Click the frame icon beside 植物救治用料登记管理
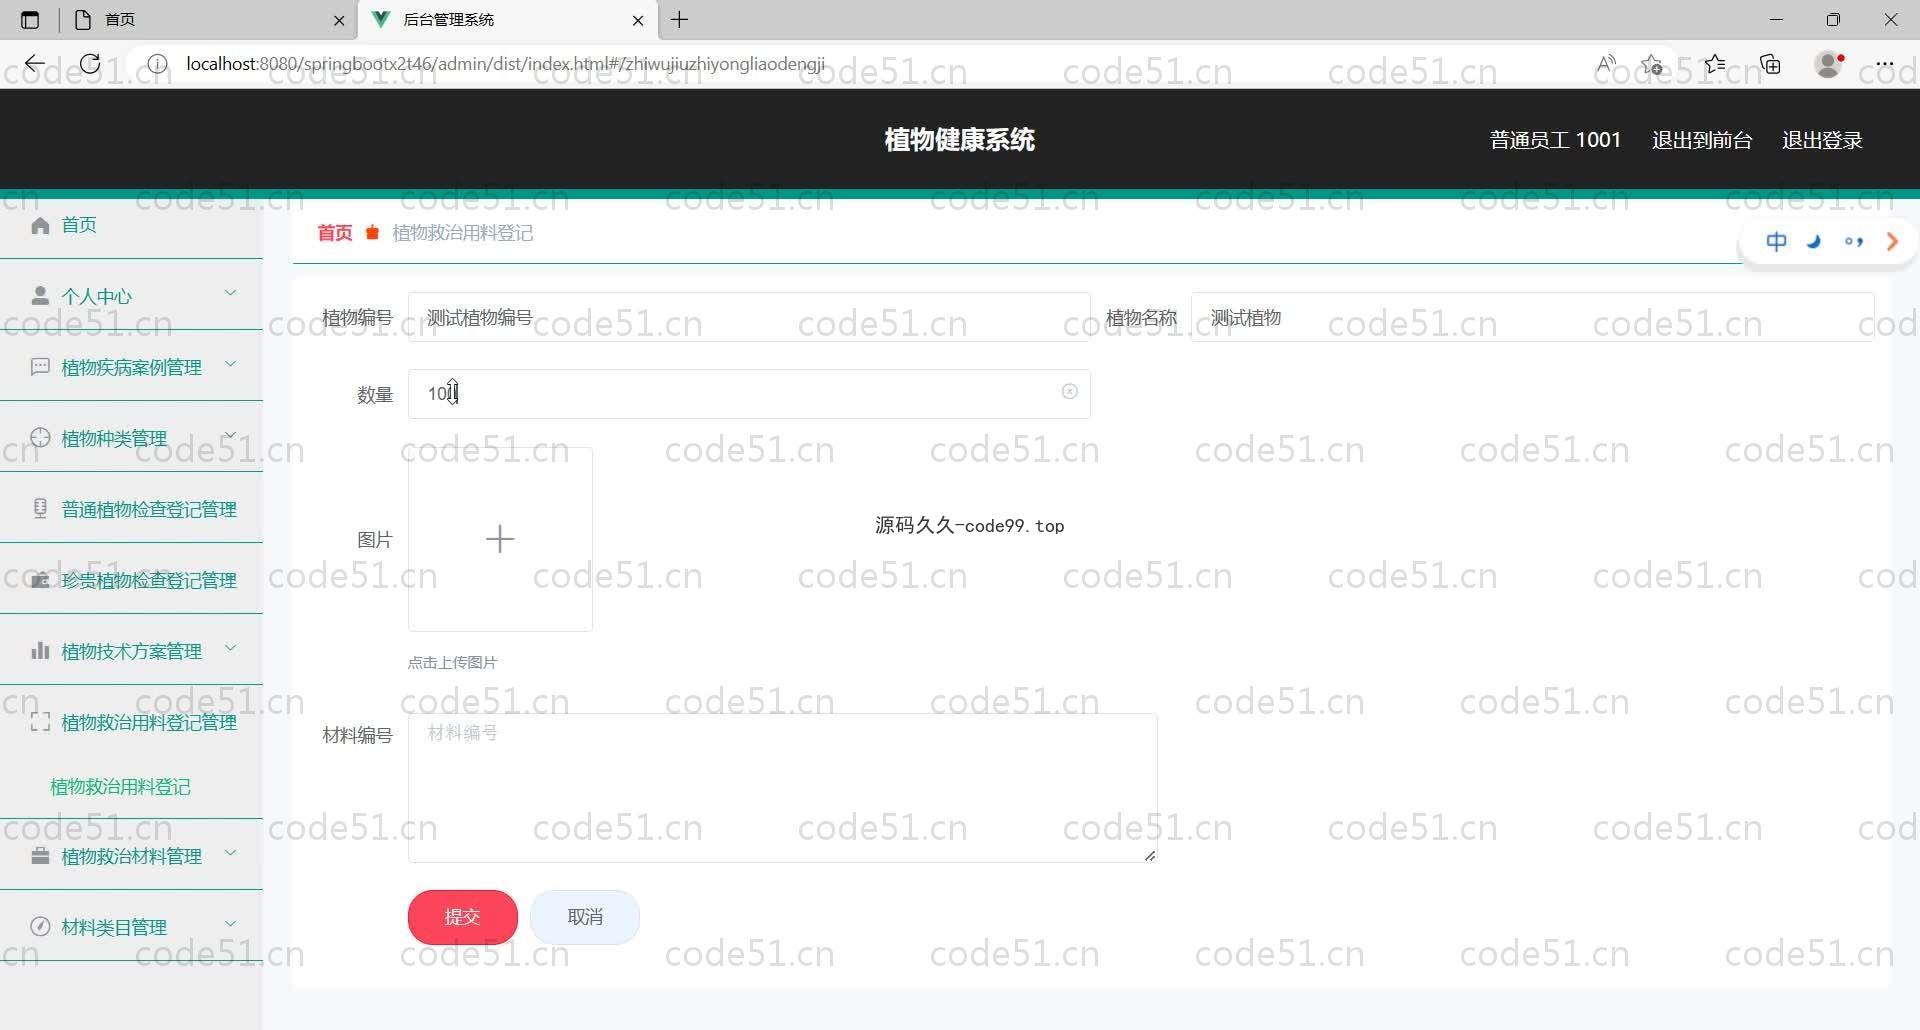 pos(40,722)
